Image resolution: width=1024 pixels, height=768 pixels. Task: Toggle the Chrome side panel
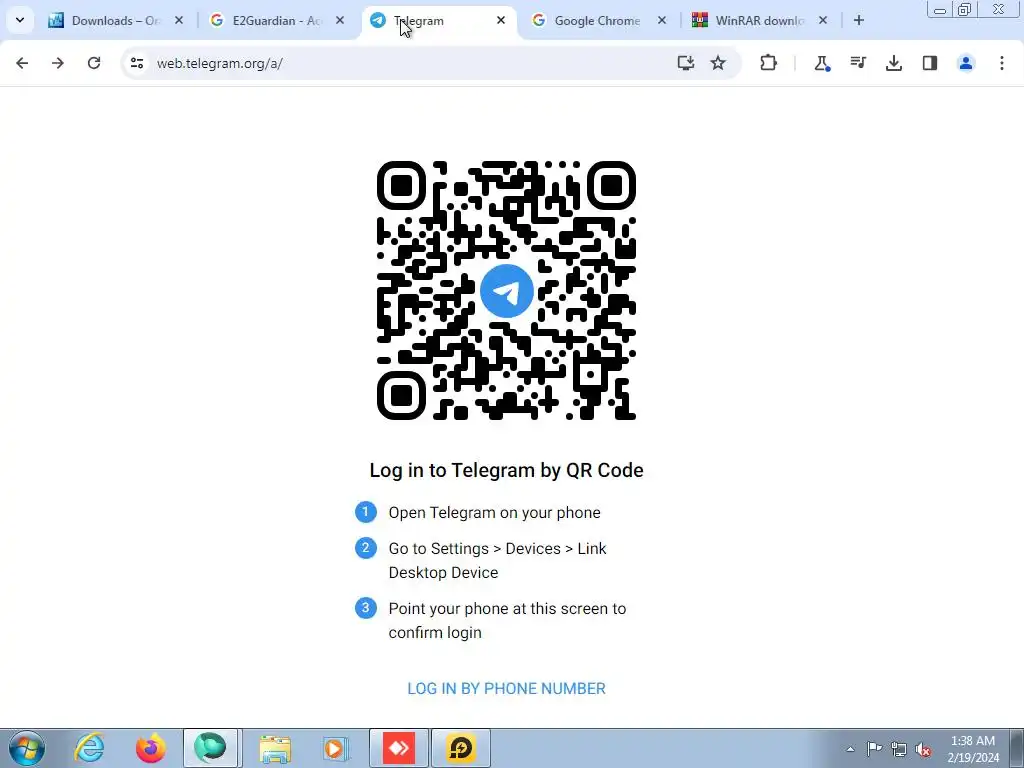point(930,63)
